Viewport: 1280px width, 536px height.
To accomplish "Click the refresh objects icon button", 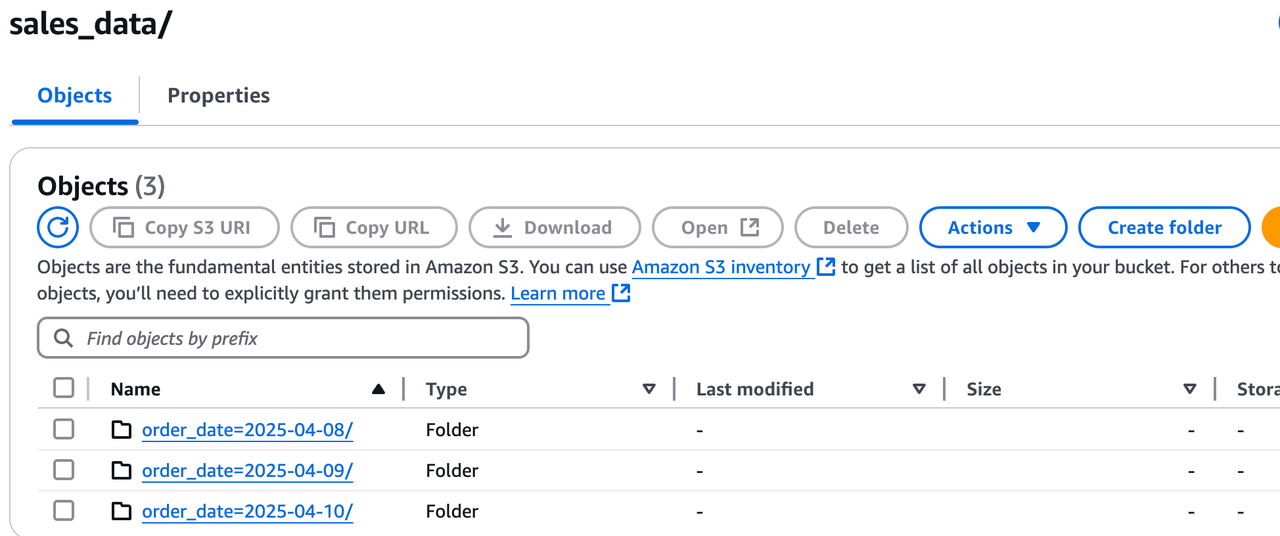I will point(58,228).
